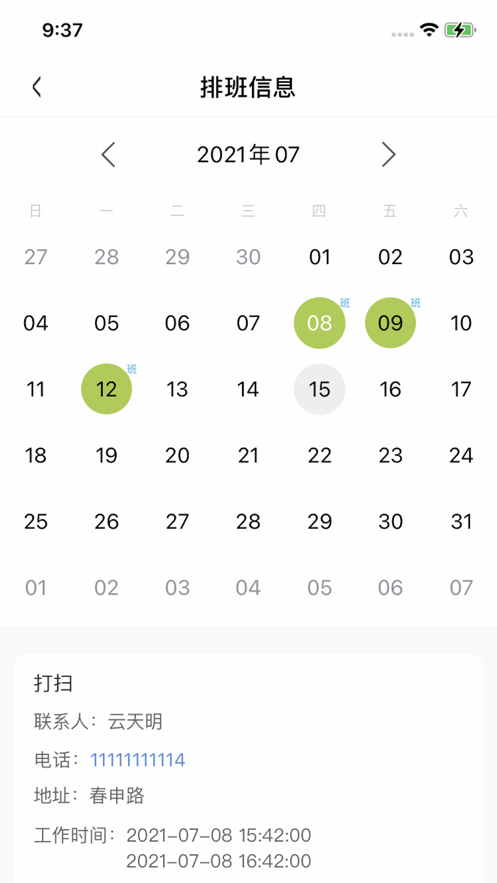Tap the 班 badge above date 08
Viewport: 497px width, 883px height.
pos(345,303)
